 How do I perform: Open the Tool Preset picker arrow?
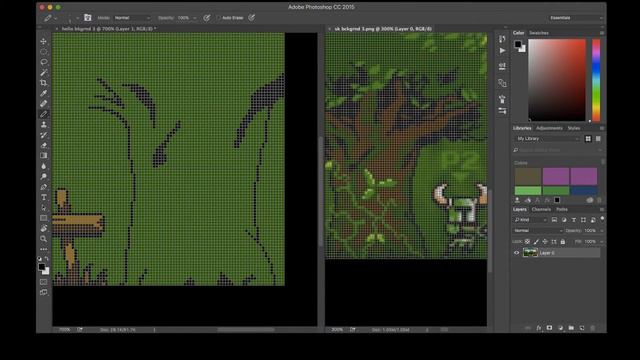56,18
